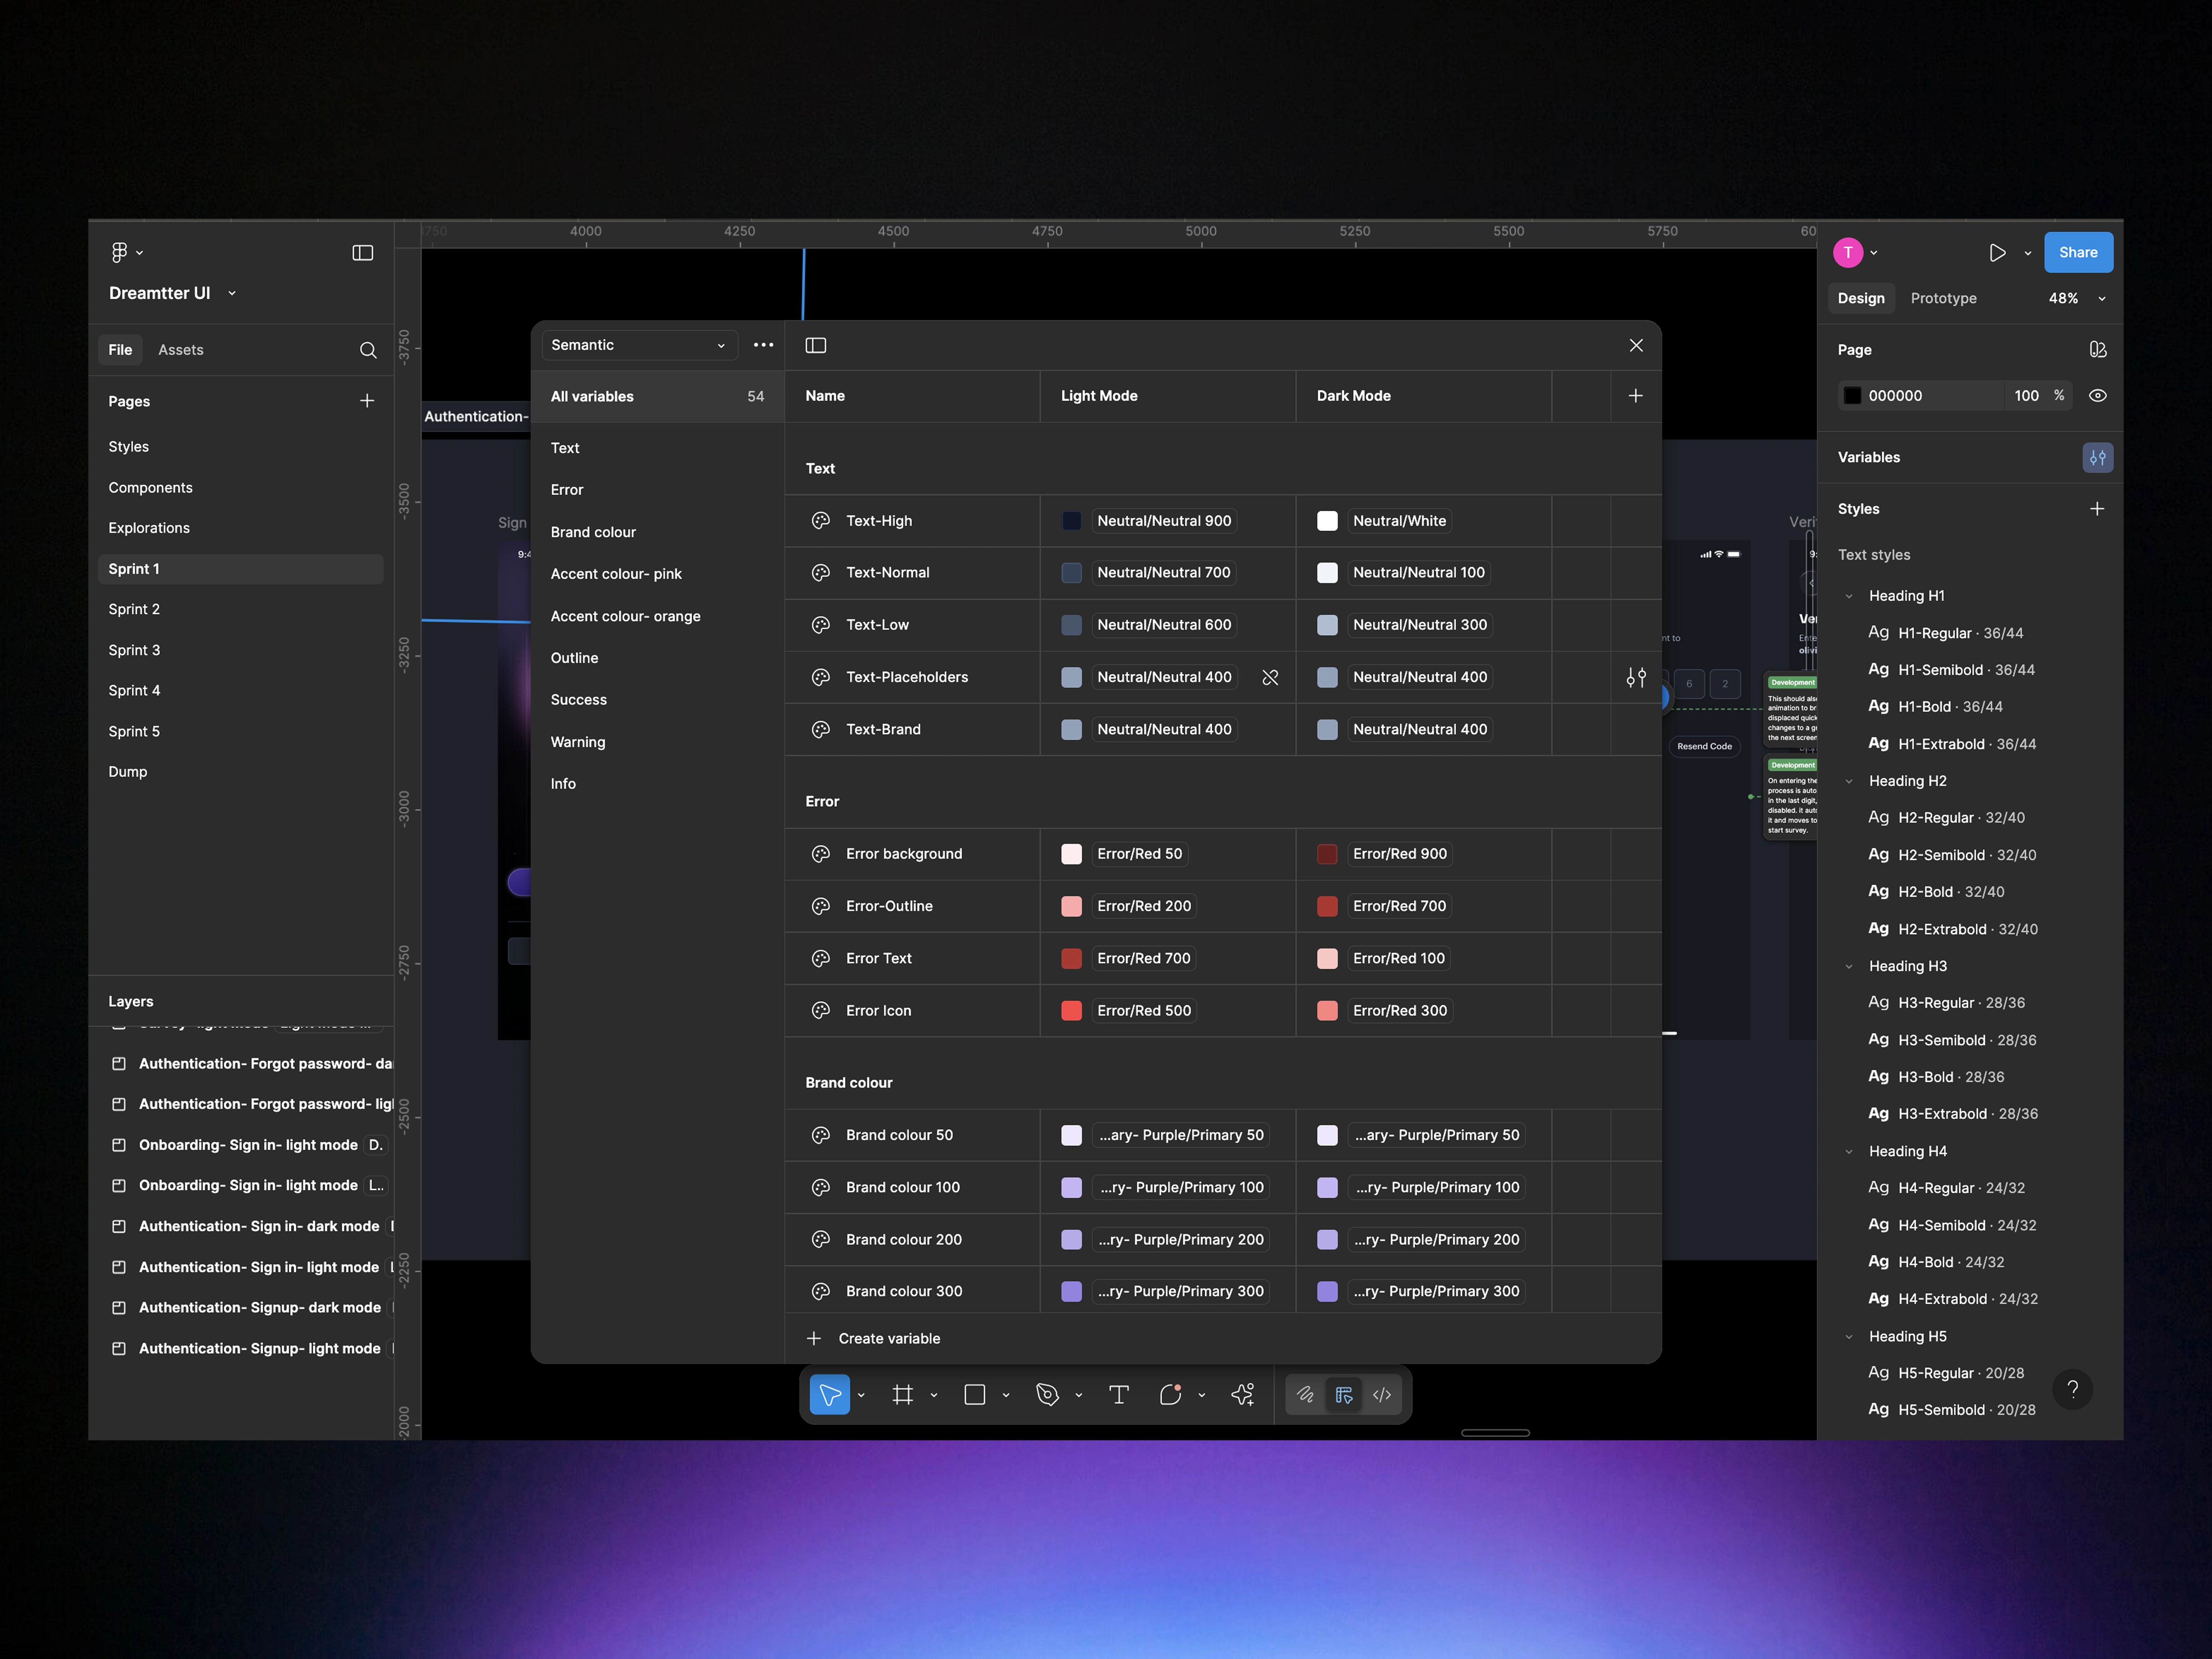
Task: Open page color variable/style icon
Action: coord(2098,350)
